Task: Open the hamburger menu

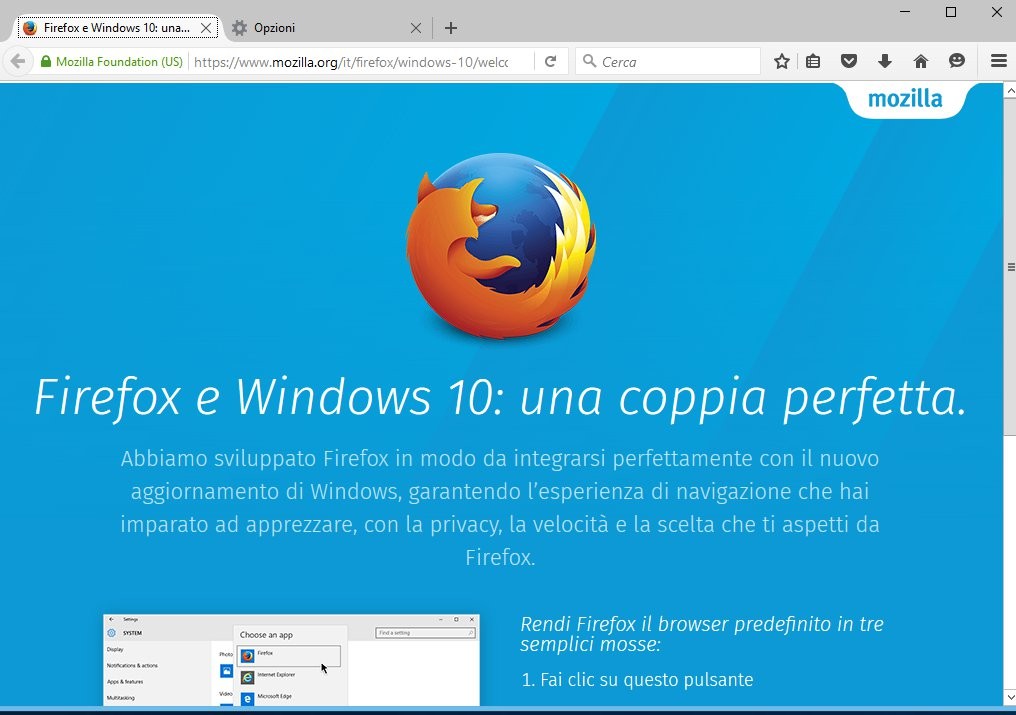Action: tap(998, 62)
